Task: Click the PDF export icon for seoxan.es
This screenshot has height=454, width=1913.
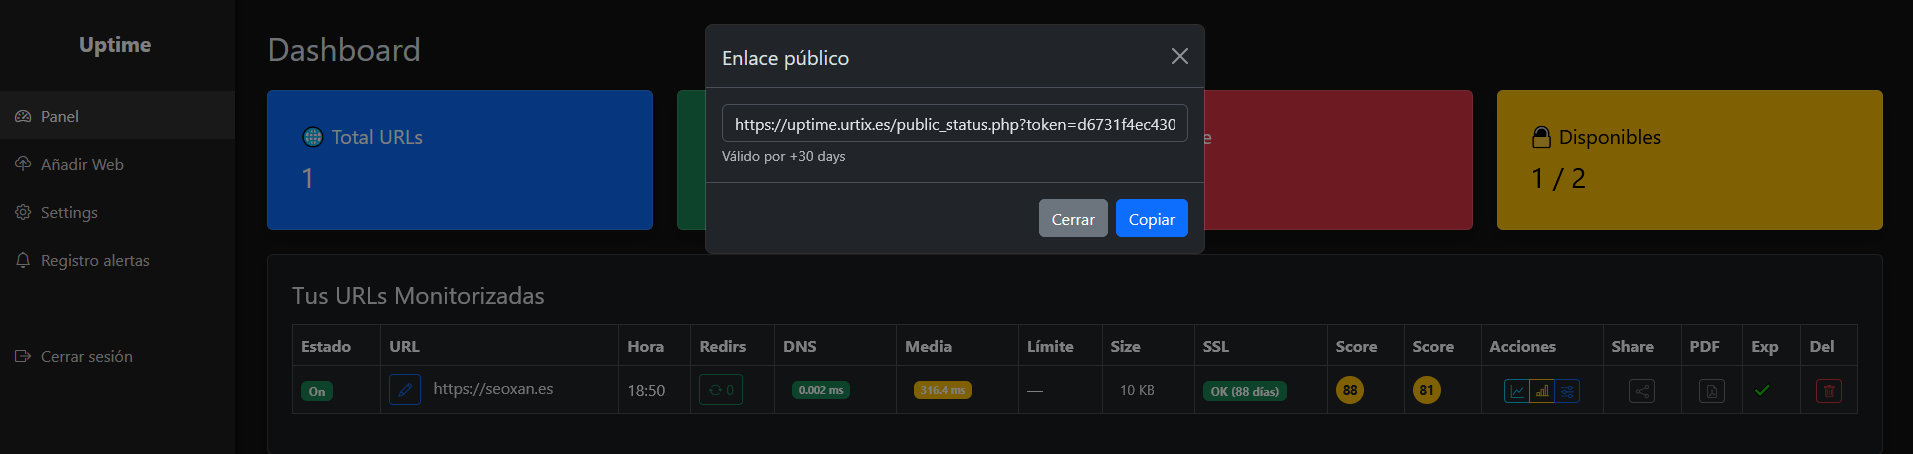Action: (x=1712, y=391)
